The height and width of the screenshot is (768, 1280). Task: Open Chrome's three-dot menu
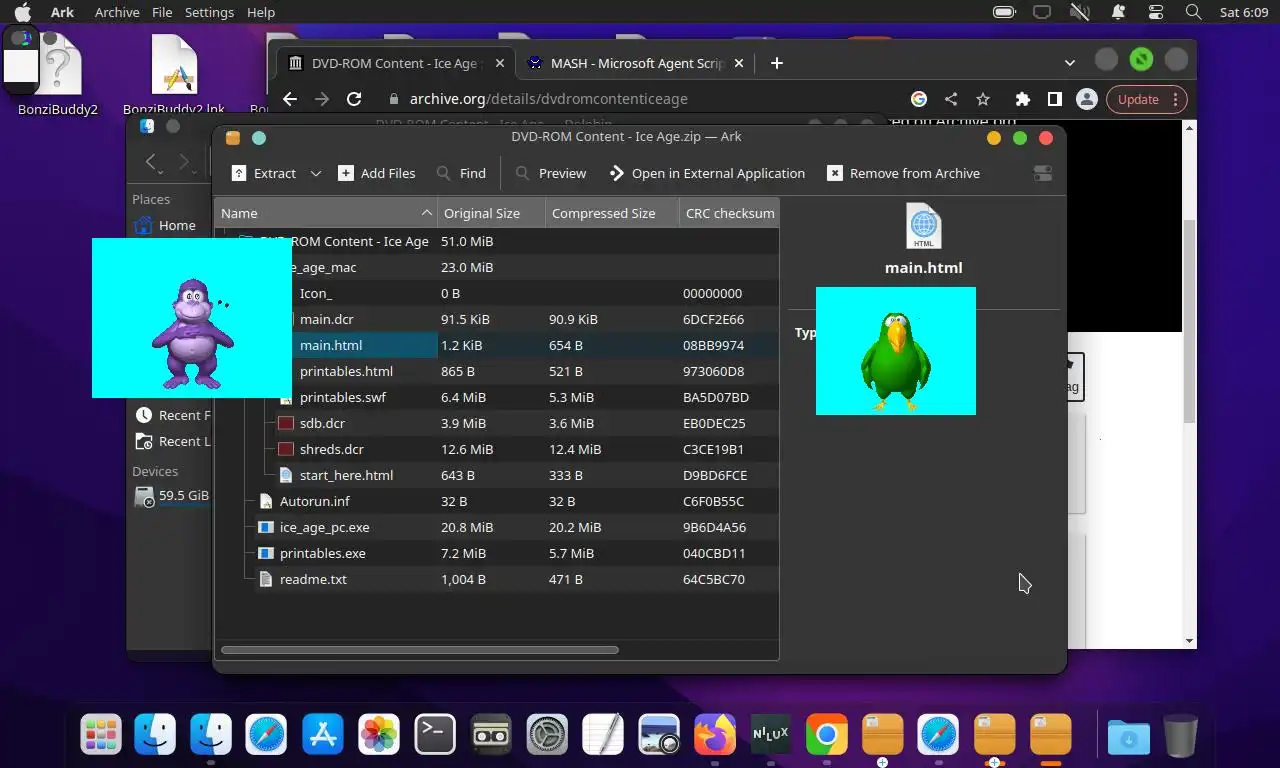pyautogui.click(x=1176, y=99)
